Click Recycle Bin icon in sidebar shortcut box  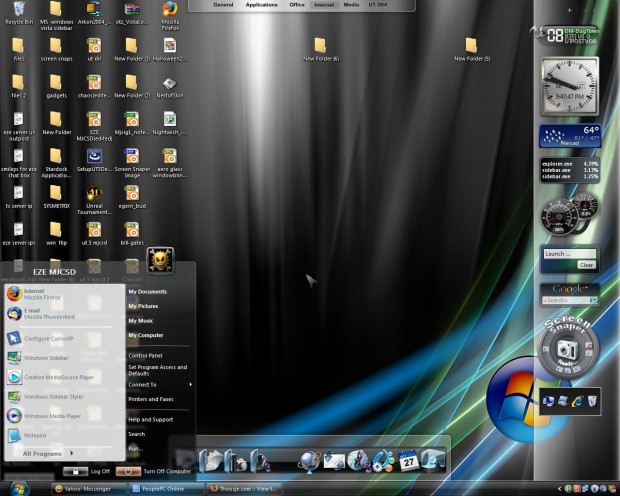pos(592,401)
